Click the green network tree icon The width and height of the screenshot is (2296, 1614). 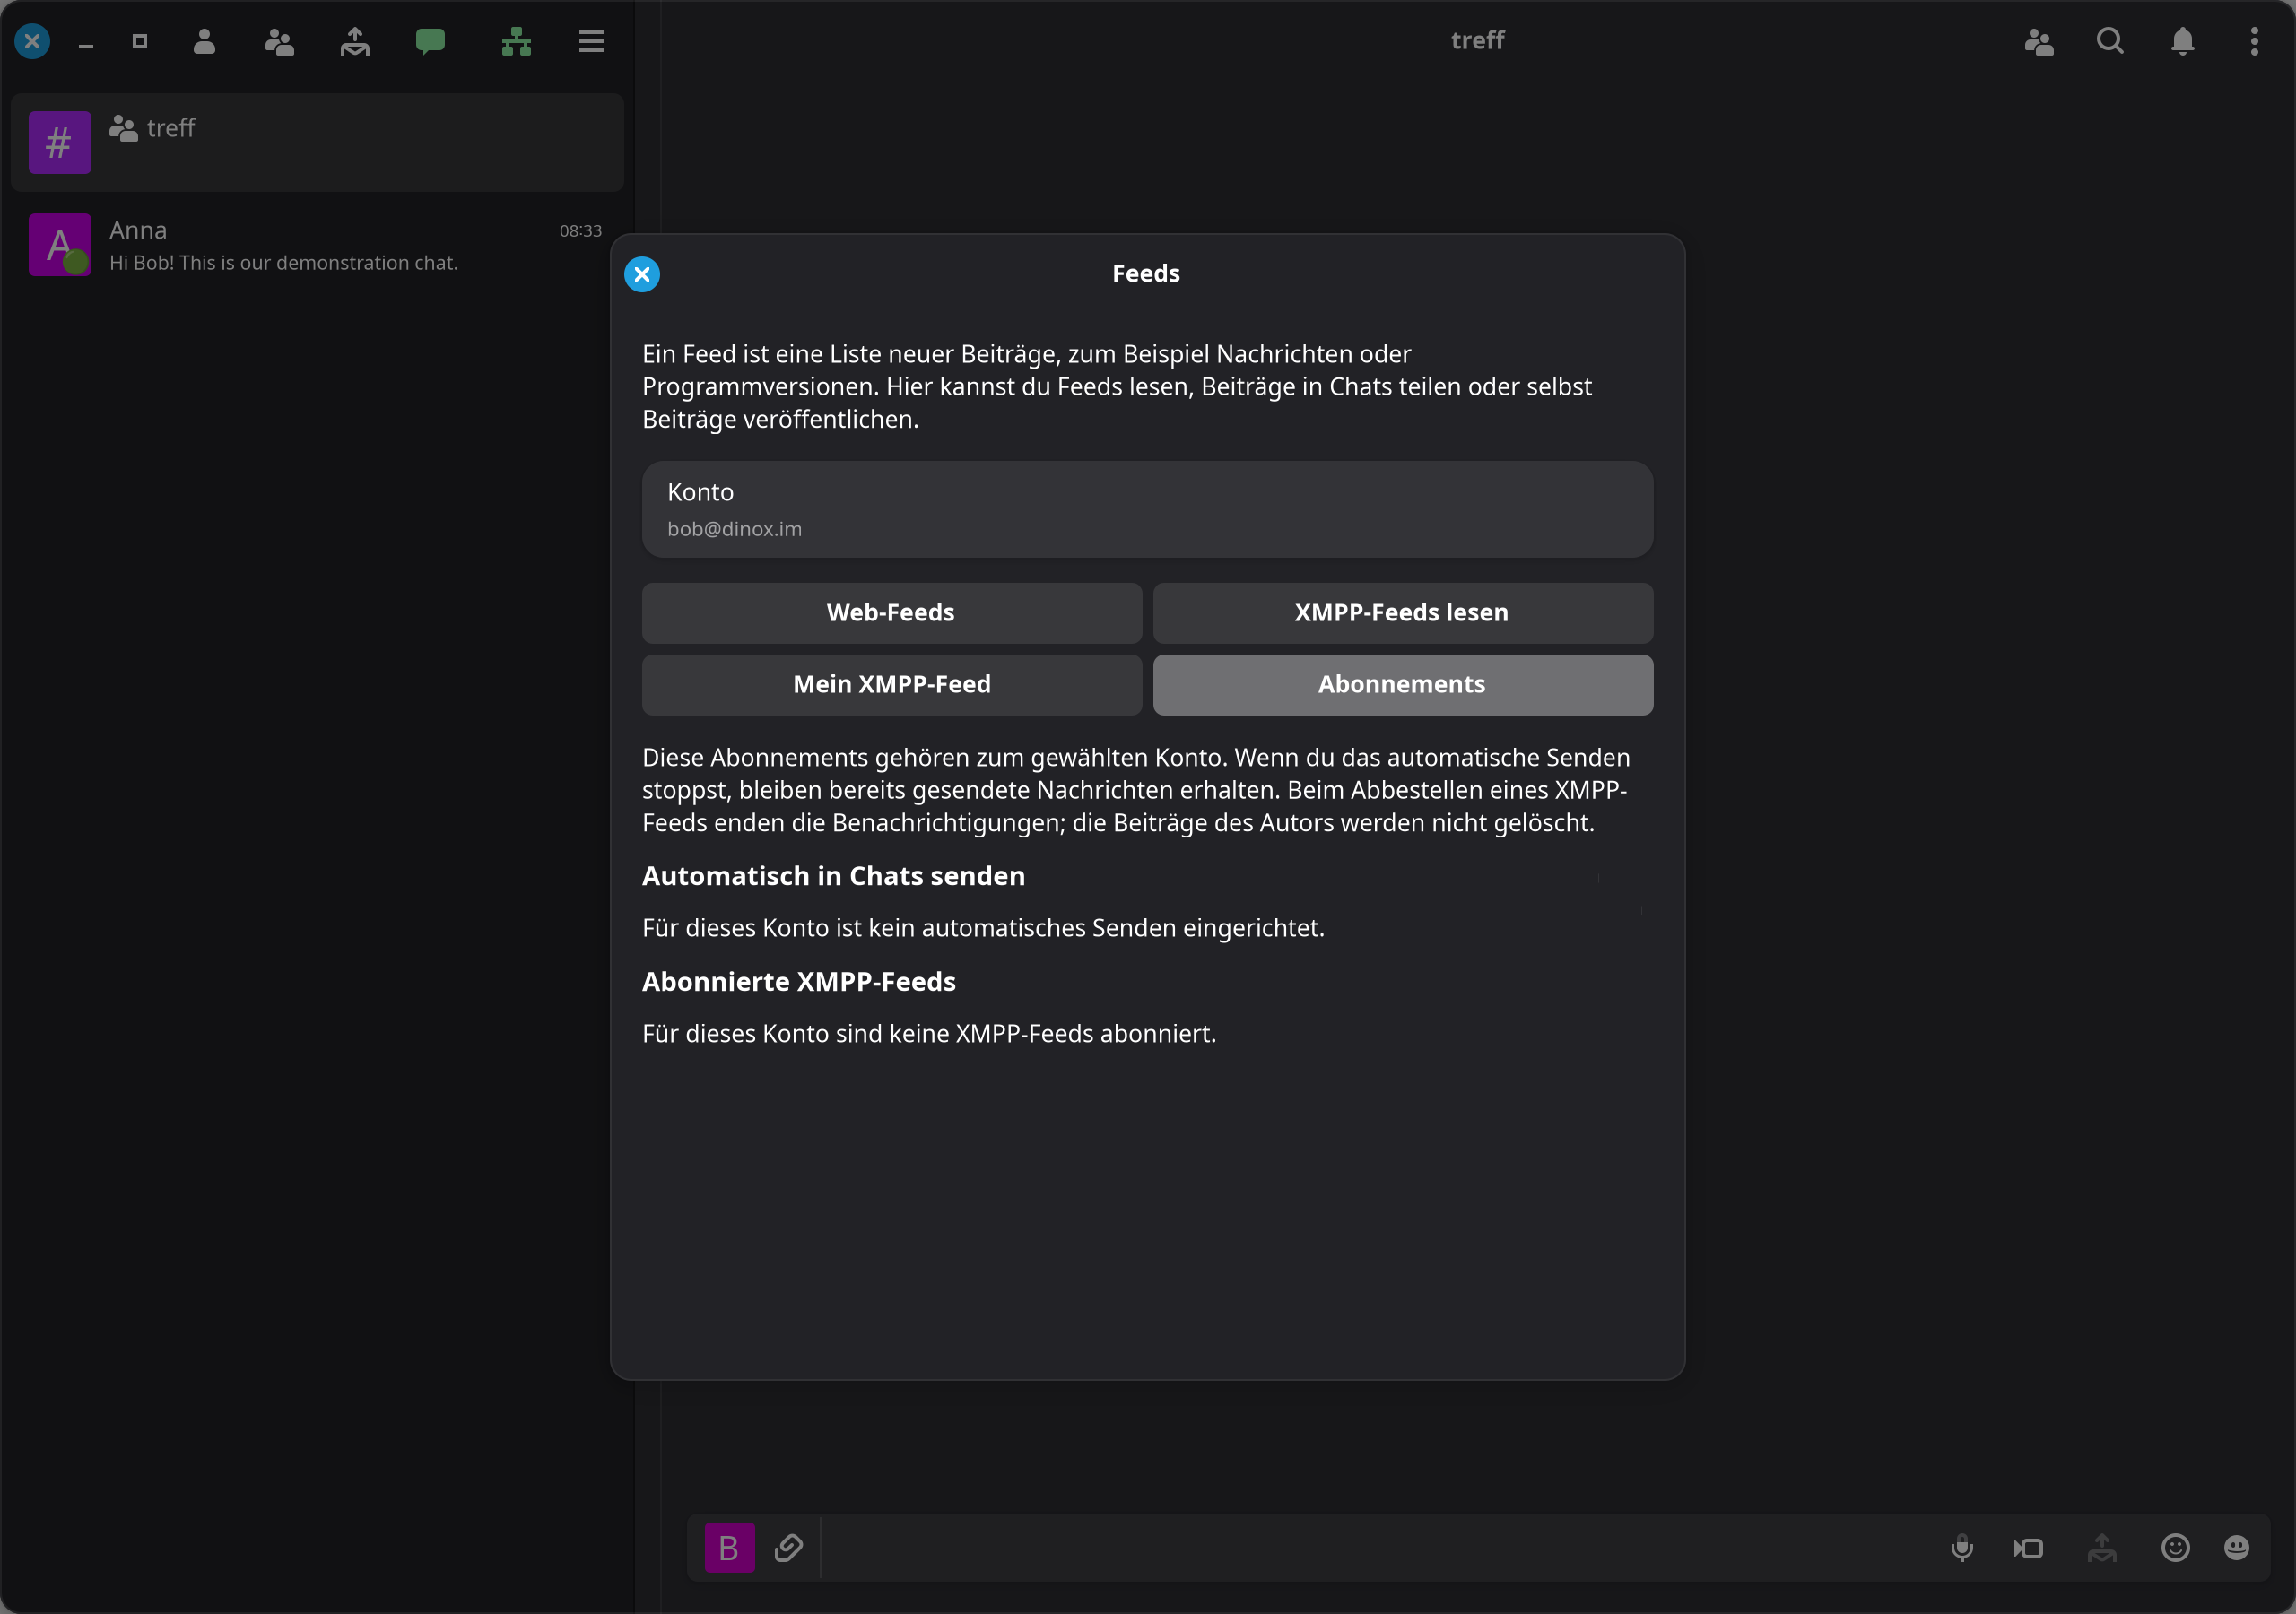pyautogui.click(x=516, y=41)
